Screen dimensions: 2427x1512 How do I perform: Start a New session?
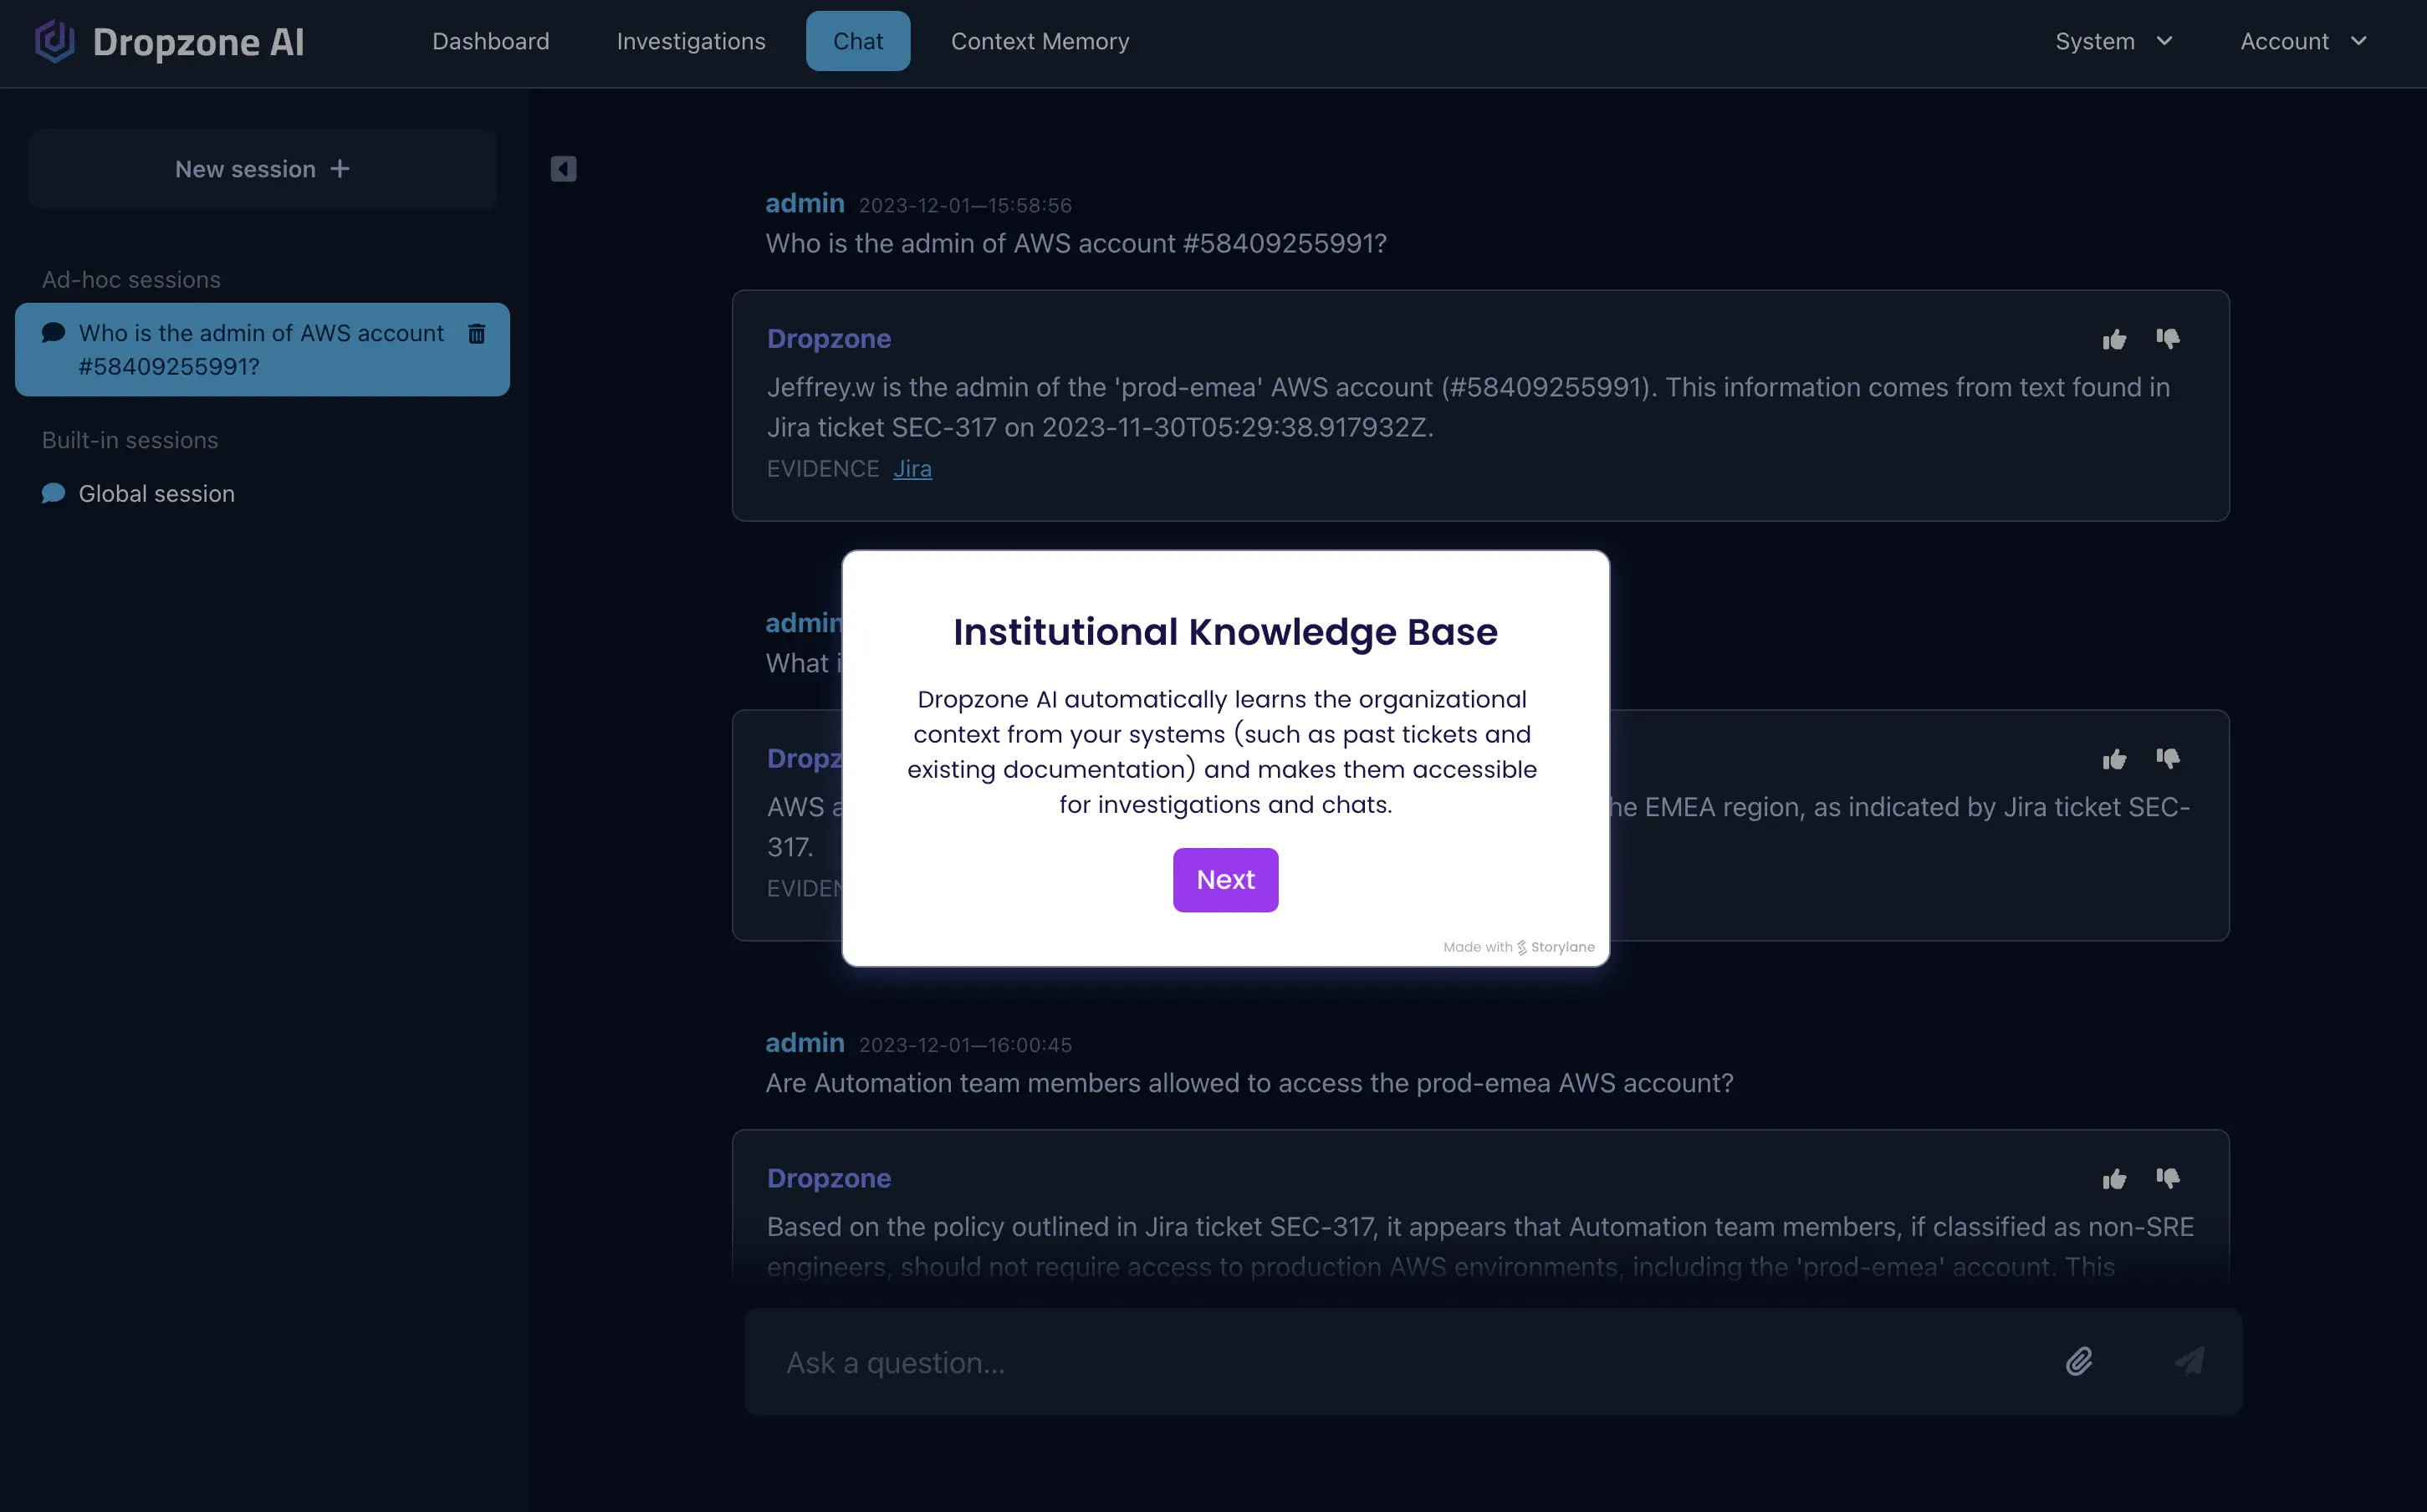(262, 169)
